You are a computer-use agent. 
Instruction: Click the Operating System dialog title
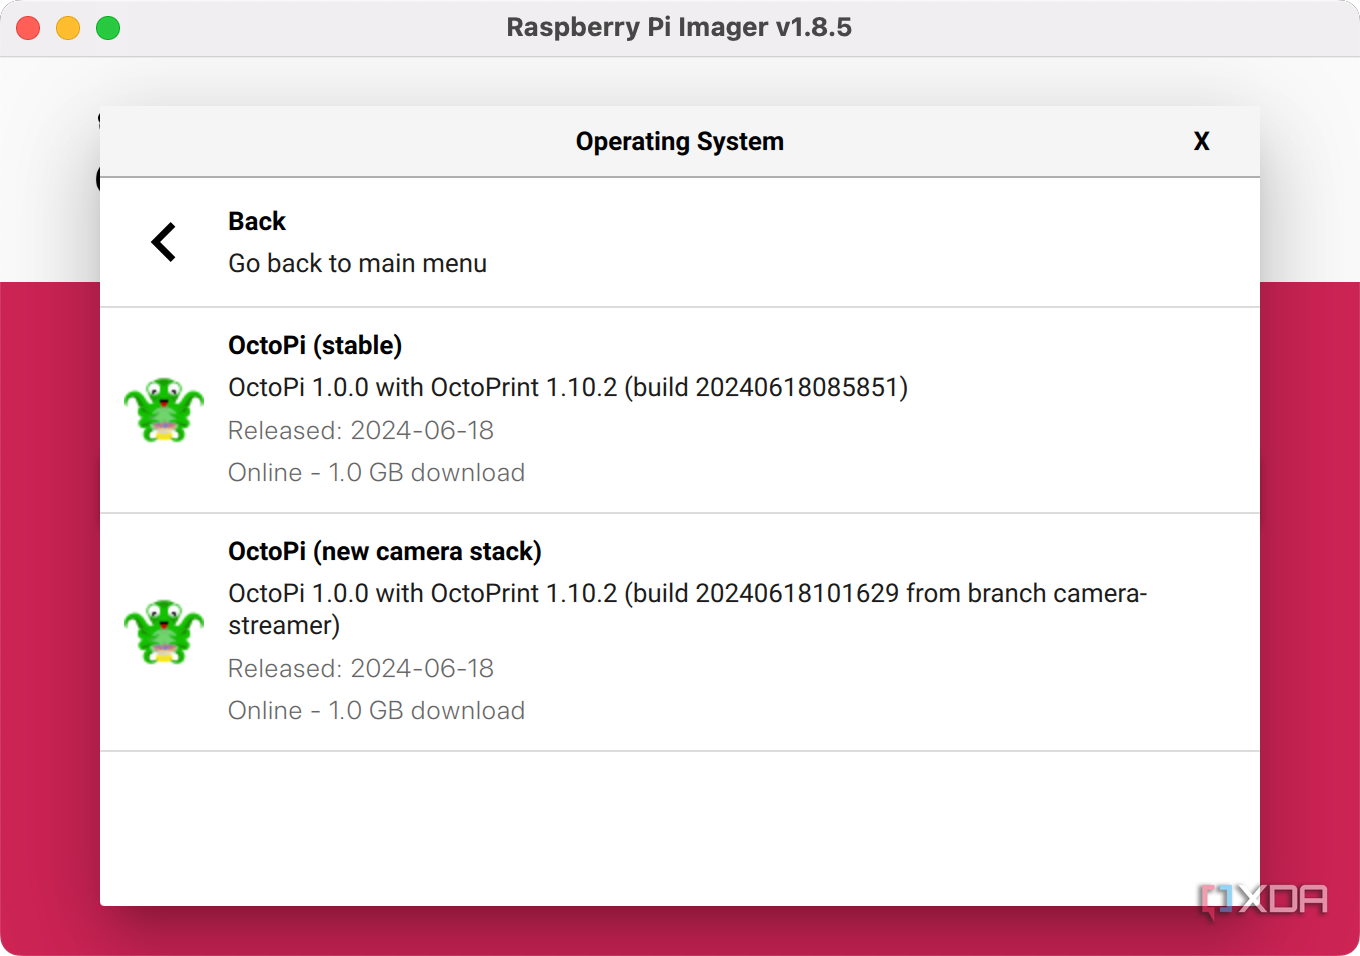pos(679,141)
